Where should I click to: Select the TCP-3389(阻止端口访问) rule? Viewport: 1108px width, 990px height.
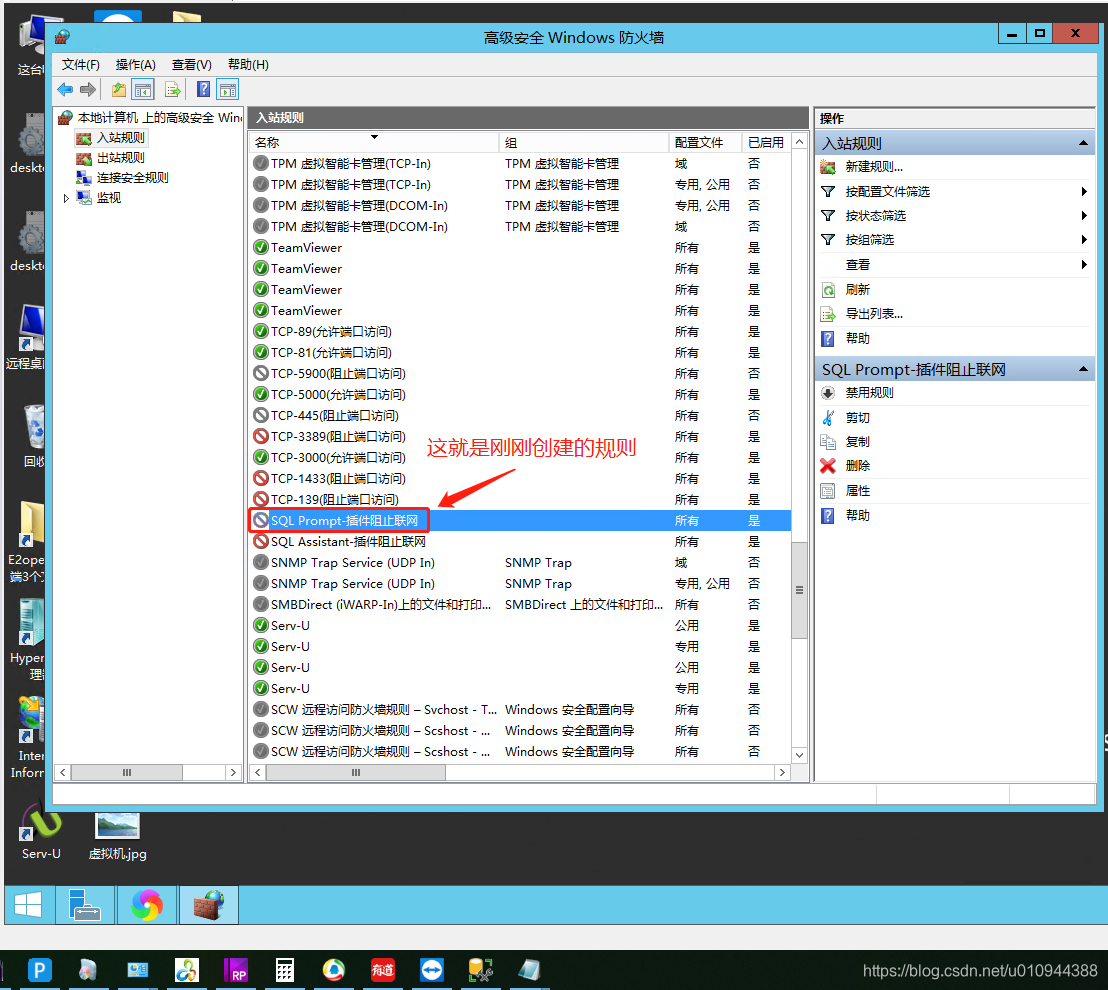pos(521,437)
